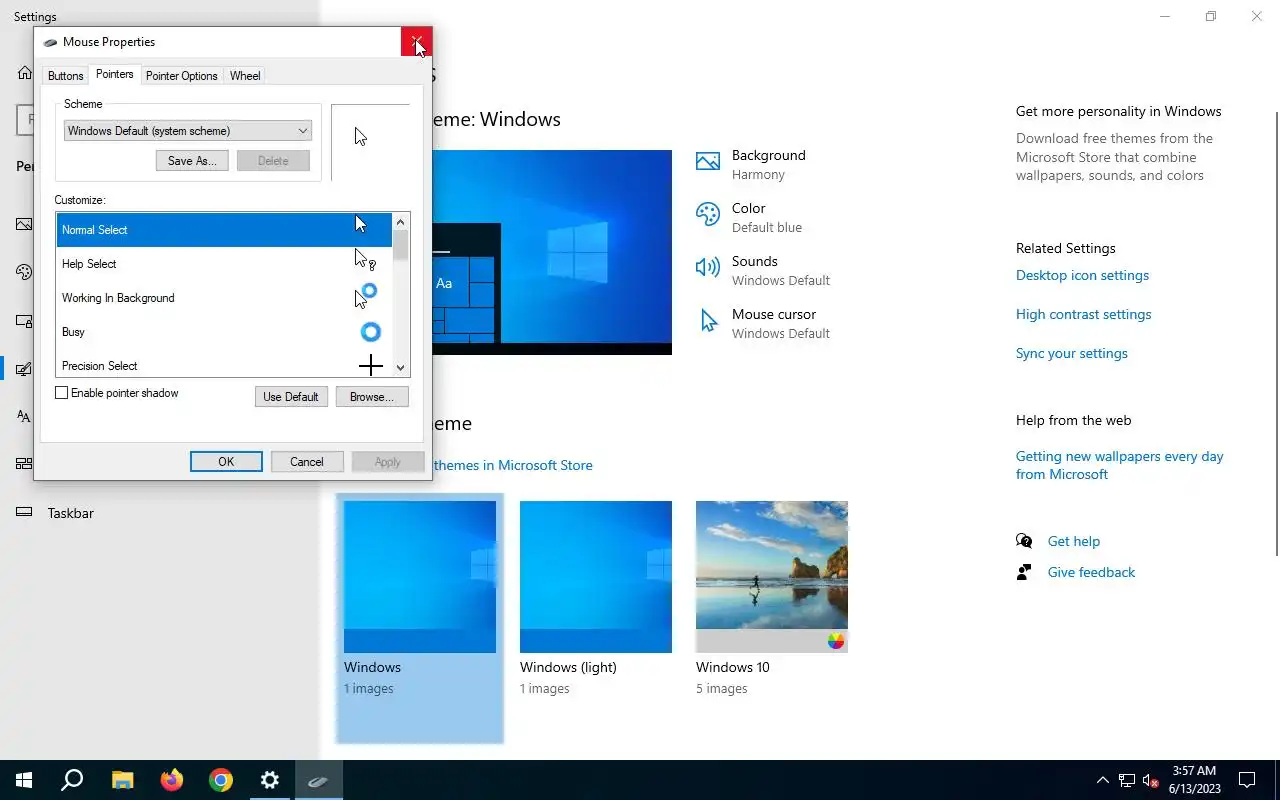Open the Wheel tab
The image size is (1280, 800).
pos(245,76)
